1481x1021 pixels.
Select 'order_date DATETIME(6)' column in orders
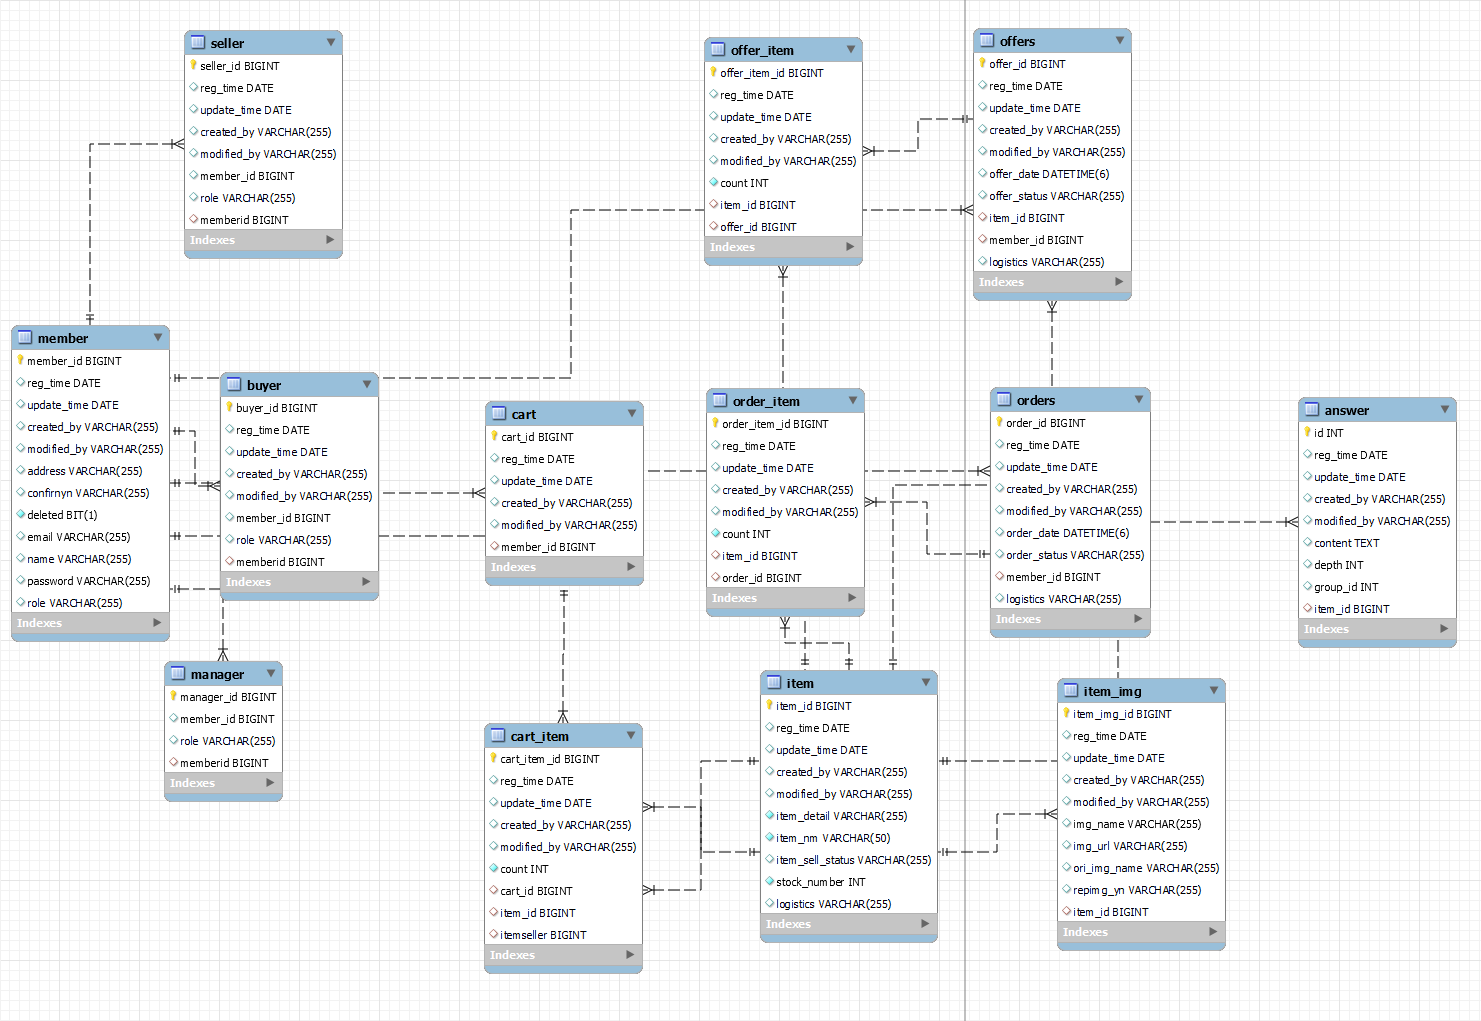(x=1070, y=533)
